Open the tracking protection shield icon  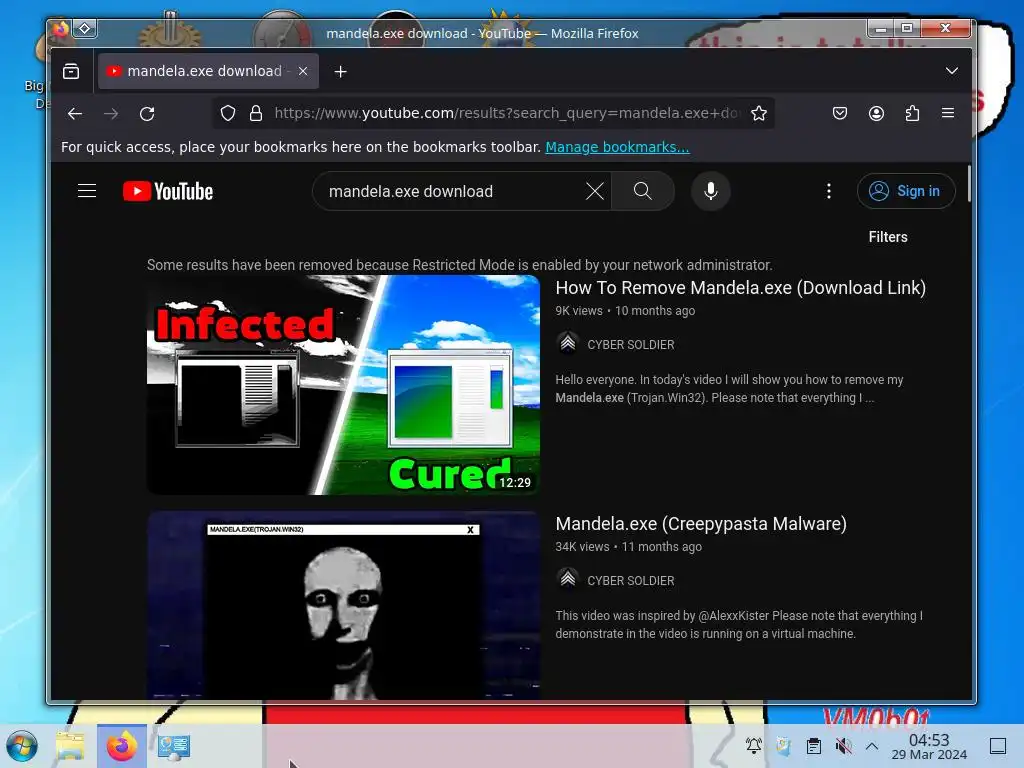tap(227, 114)
